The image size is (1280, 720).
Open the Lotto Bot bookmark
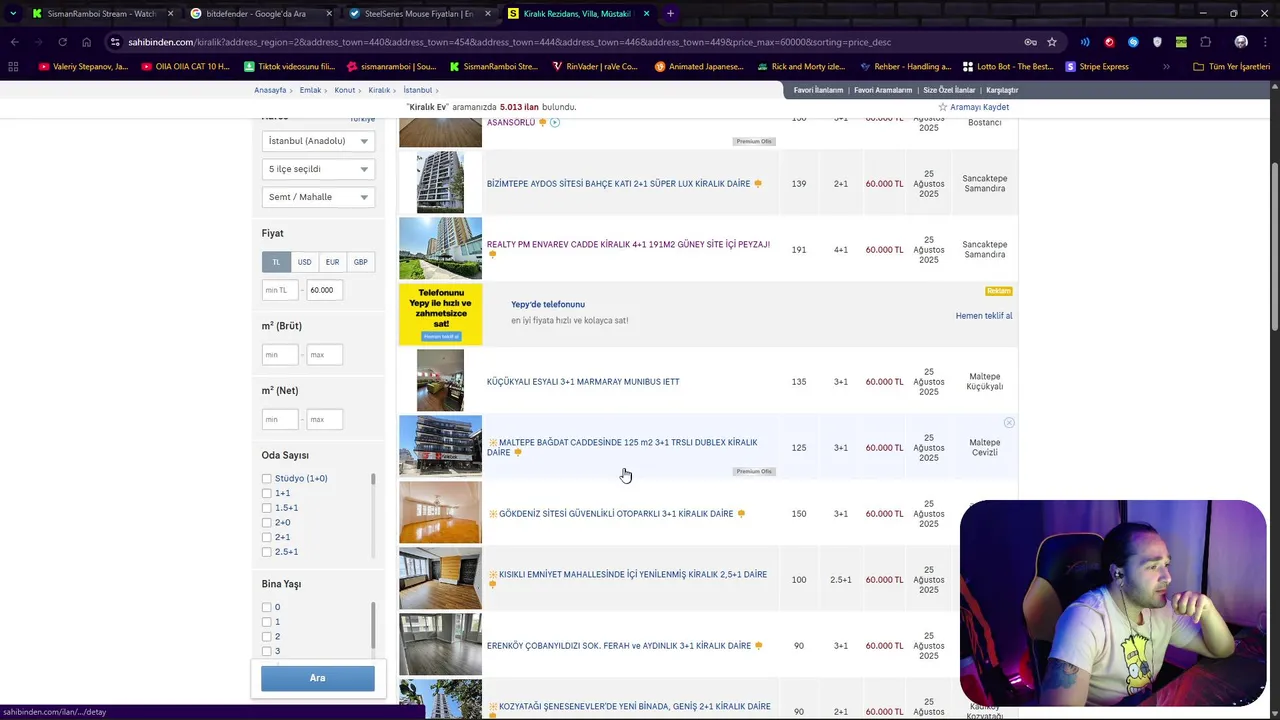[x=1008, y=67]
